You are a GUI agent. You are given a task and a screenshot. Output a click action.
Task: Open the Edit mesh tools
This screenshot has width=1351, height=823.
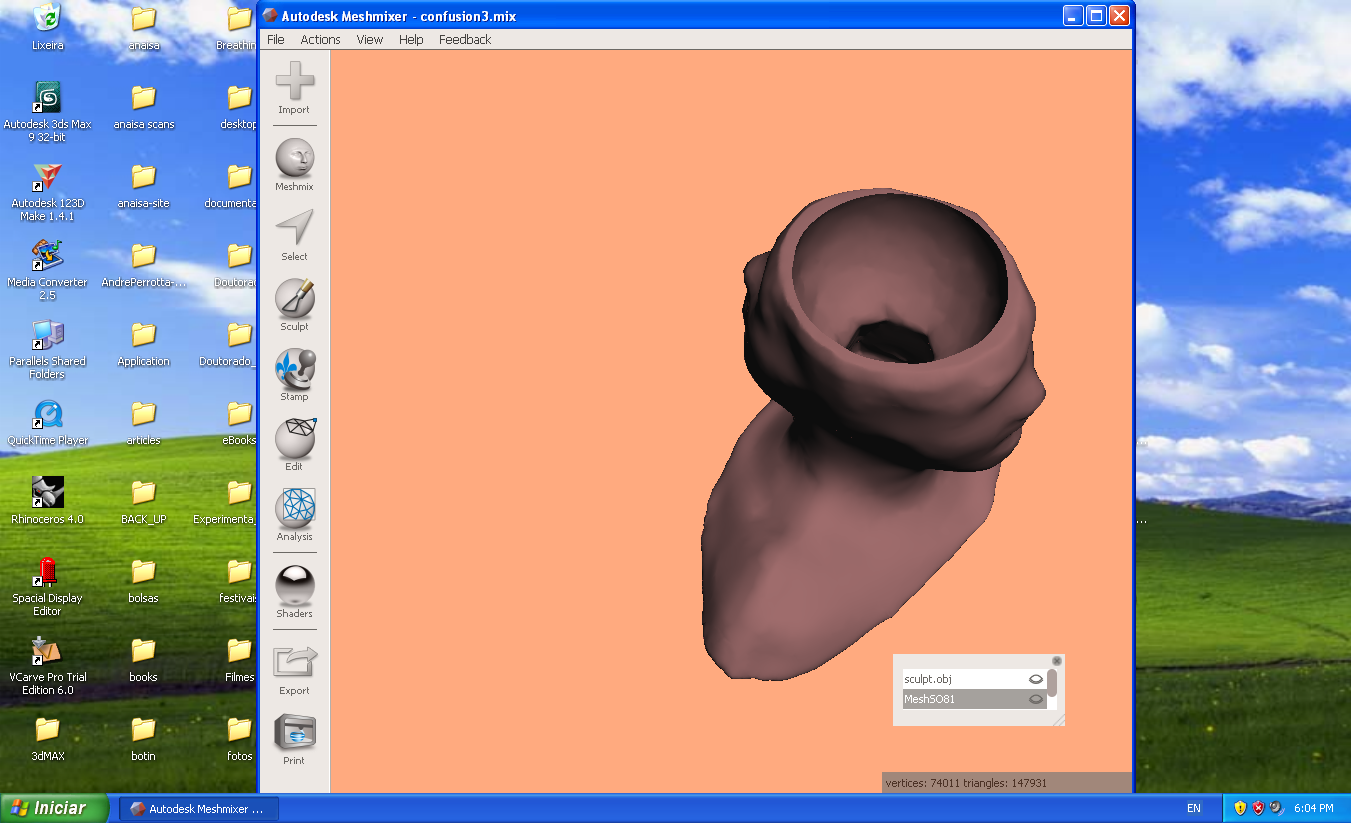tap(294, 446)
